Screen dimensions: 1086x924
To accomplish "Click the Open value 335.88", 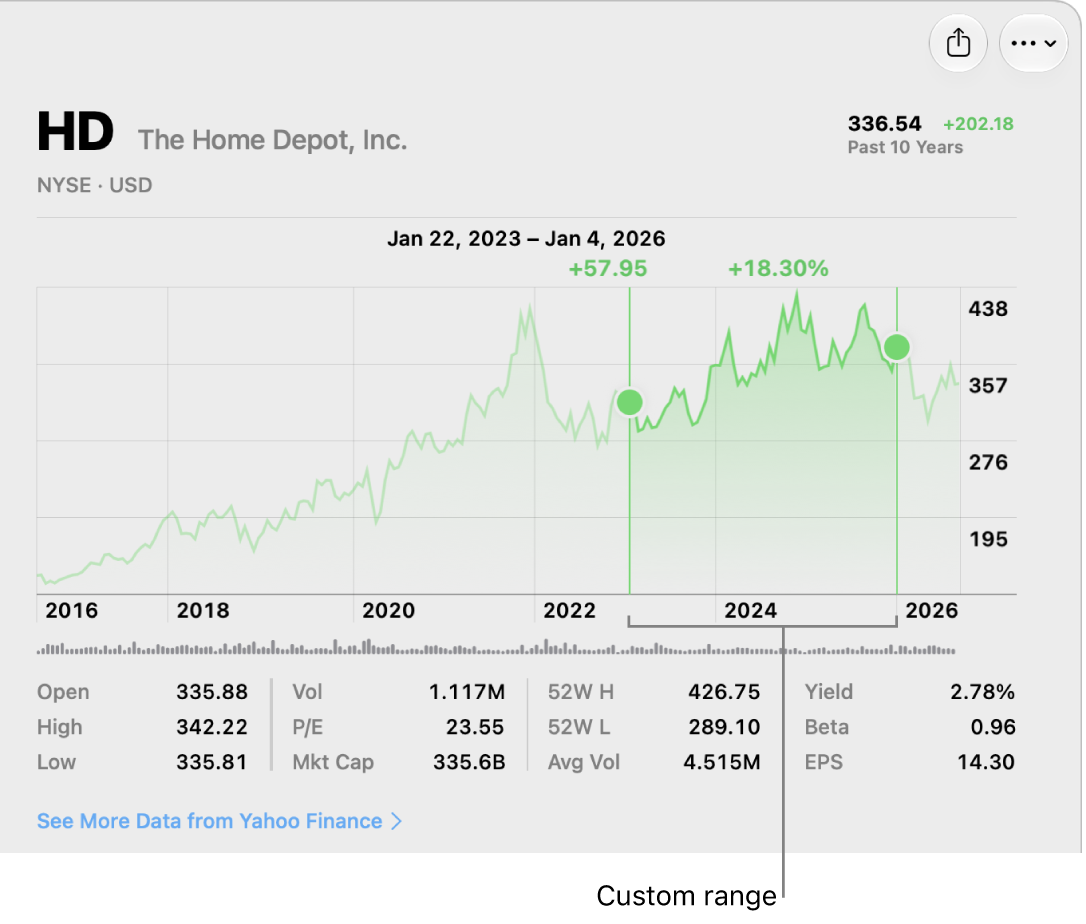I will click(x=212, y=692).
